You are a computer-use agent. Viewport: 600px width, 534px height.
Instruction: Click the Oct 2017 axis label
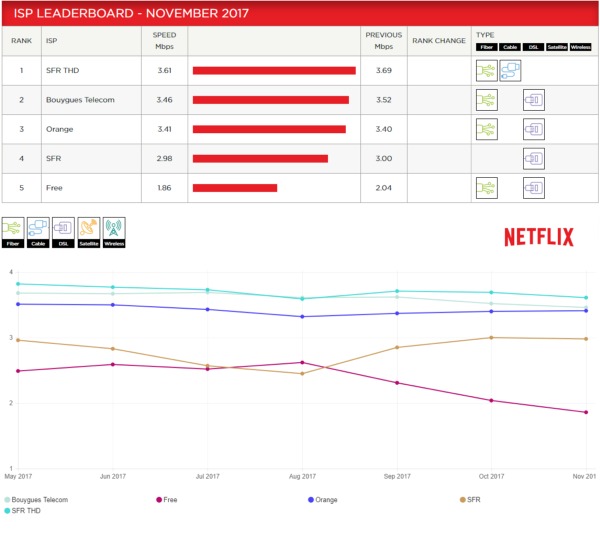pos(491,476)
